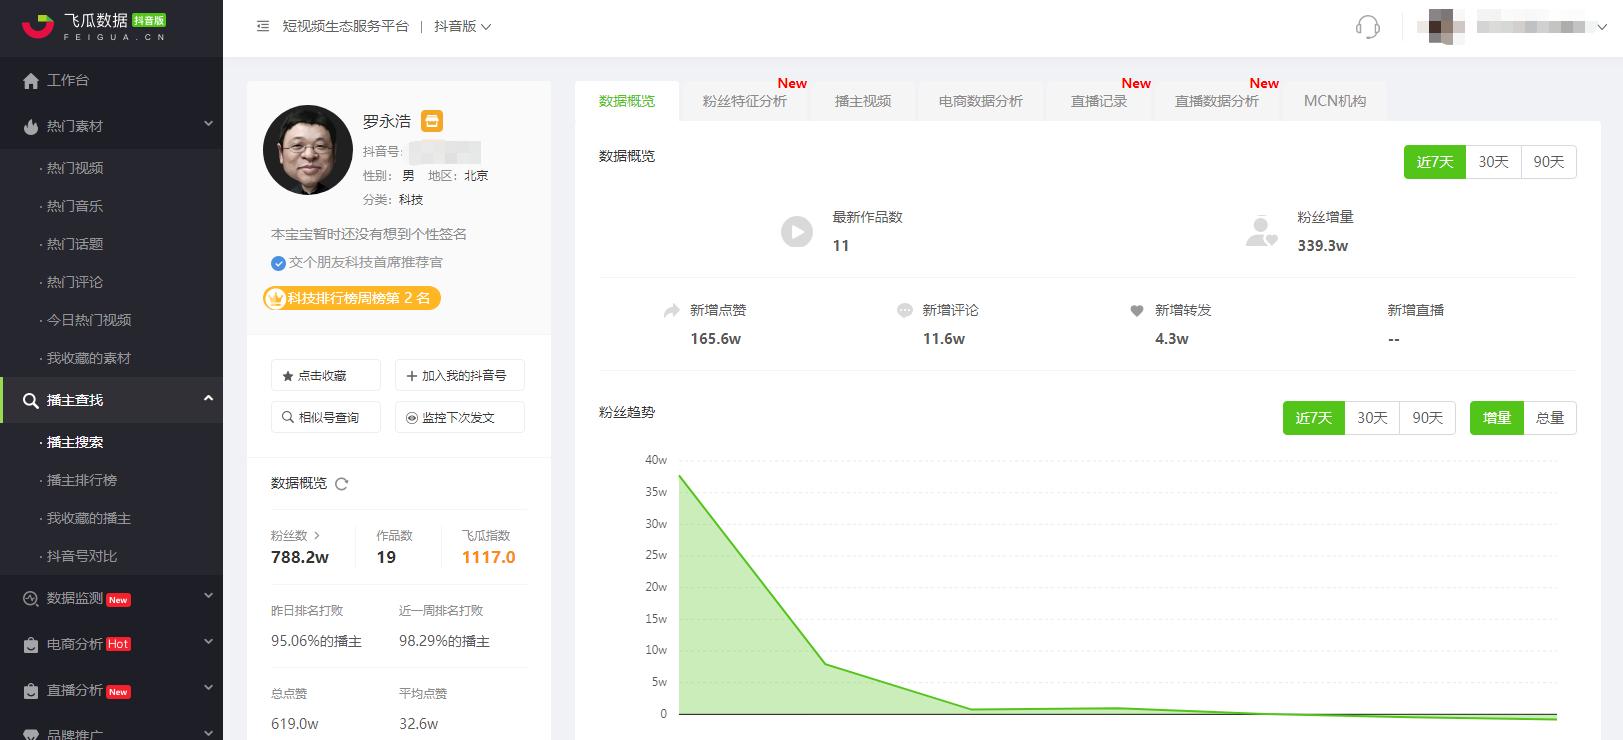The width and height of the screenshot is (1623, 740).
Task: Click the 数据监测 monitor icon
Action: click(30, 599)
